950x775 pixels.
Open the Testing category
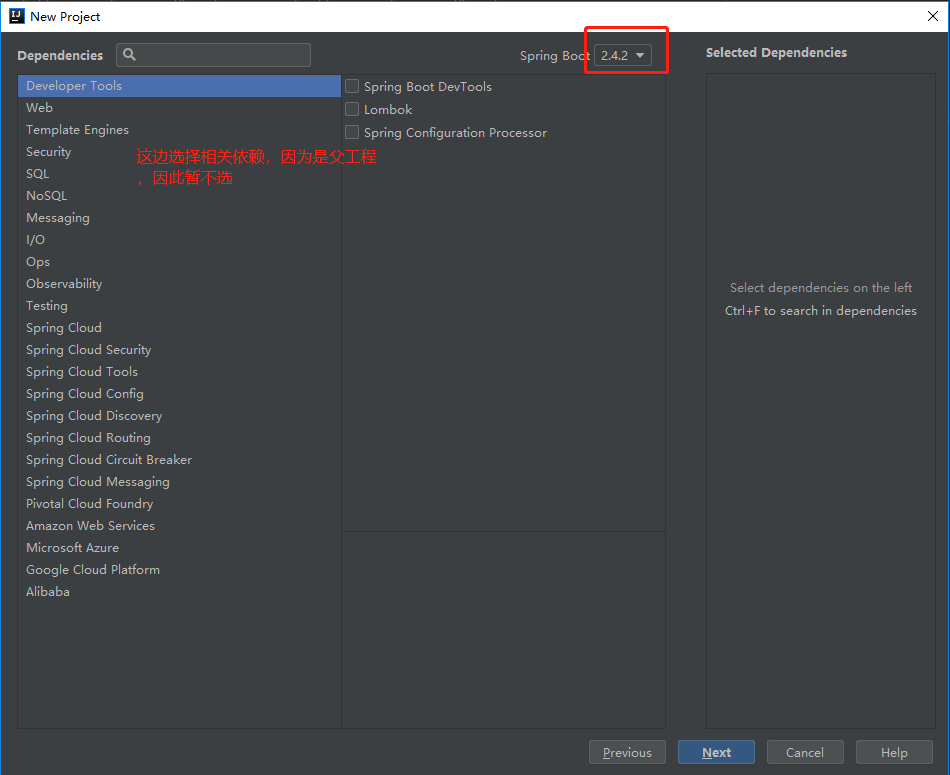pyautogui.click(x=179, y=306)
